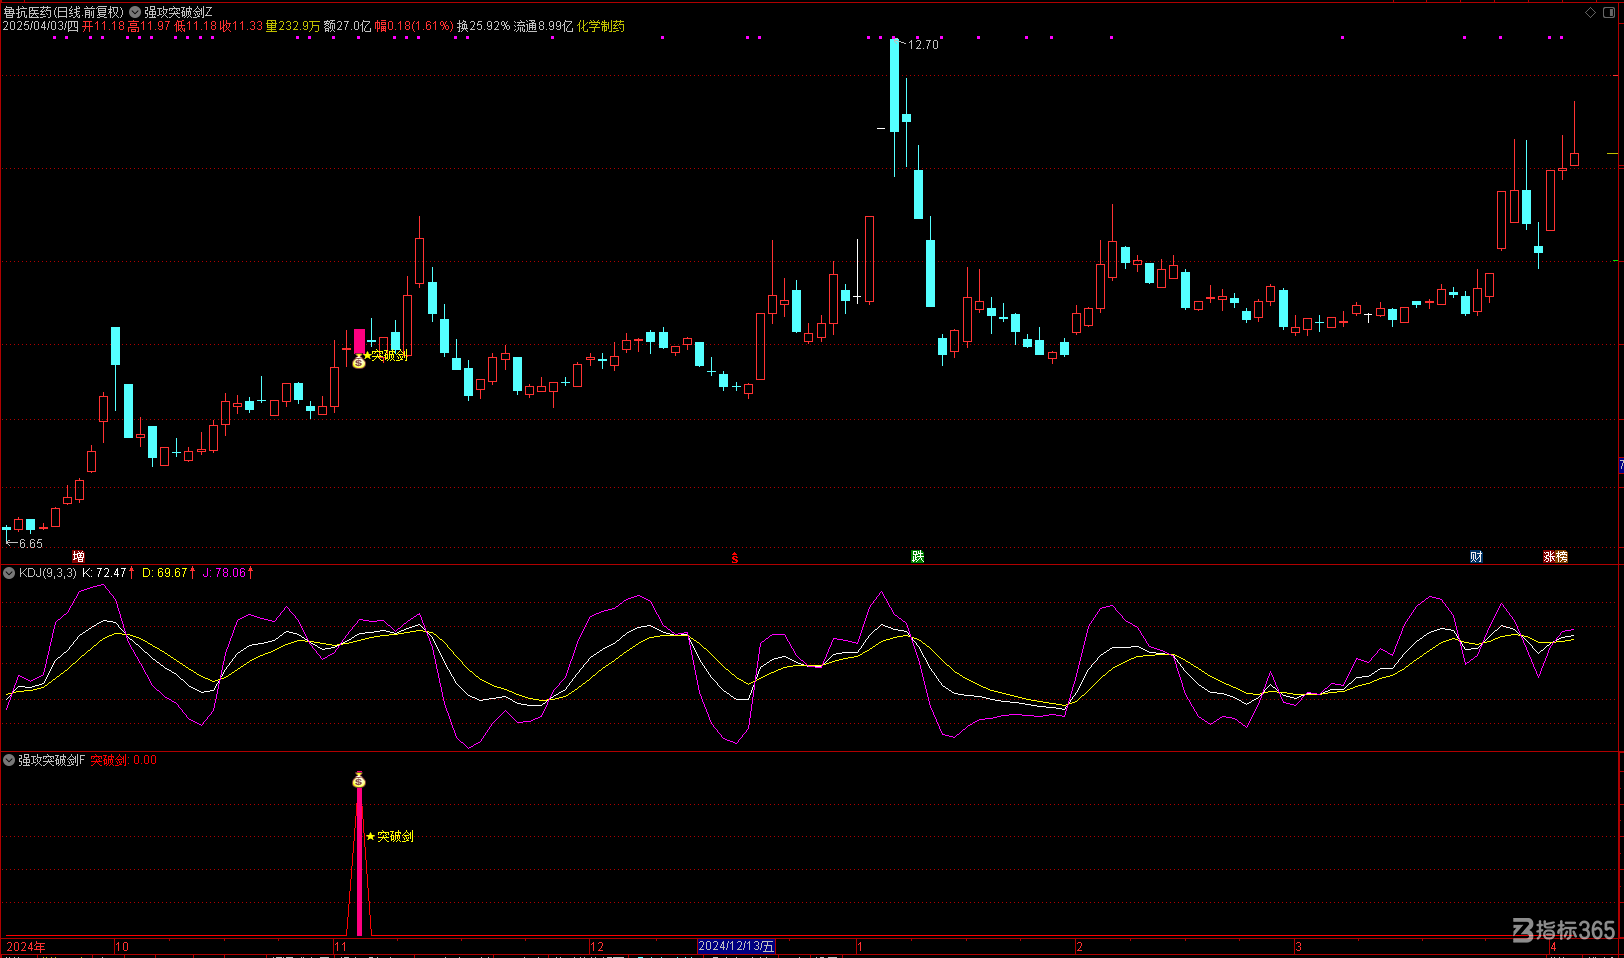Click the 涨榜 event marker

point(1555,557)
